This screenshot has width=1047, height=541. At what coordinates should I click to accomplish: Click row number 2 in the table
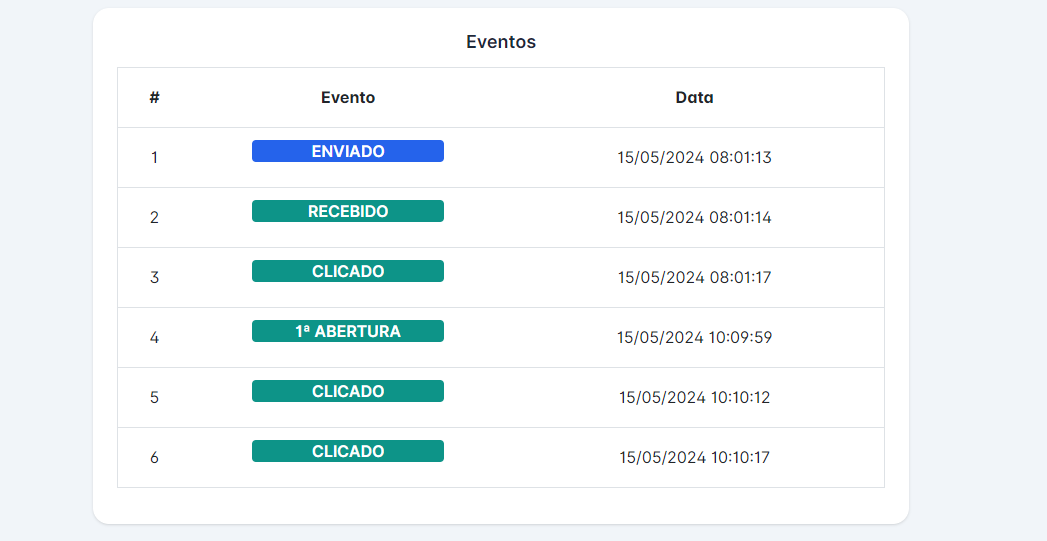tap(154, 218)
